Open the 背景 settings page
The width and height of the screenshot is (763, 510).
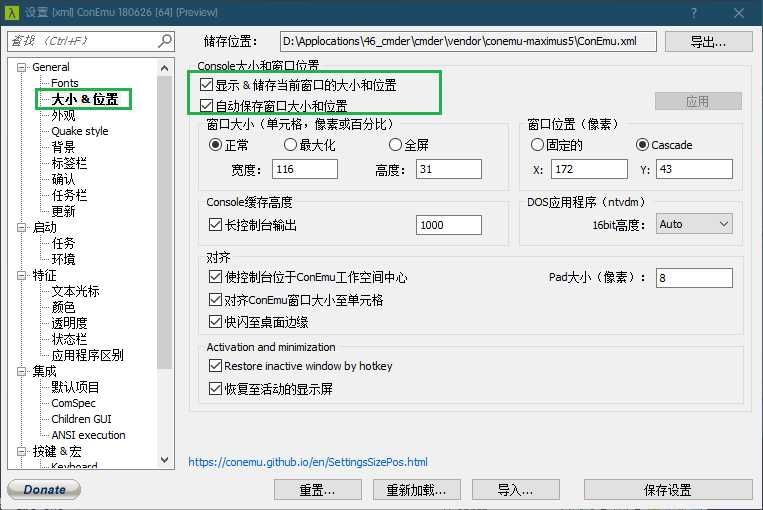[63, 147]
